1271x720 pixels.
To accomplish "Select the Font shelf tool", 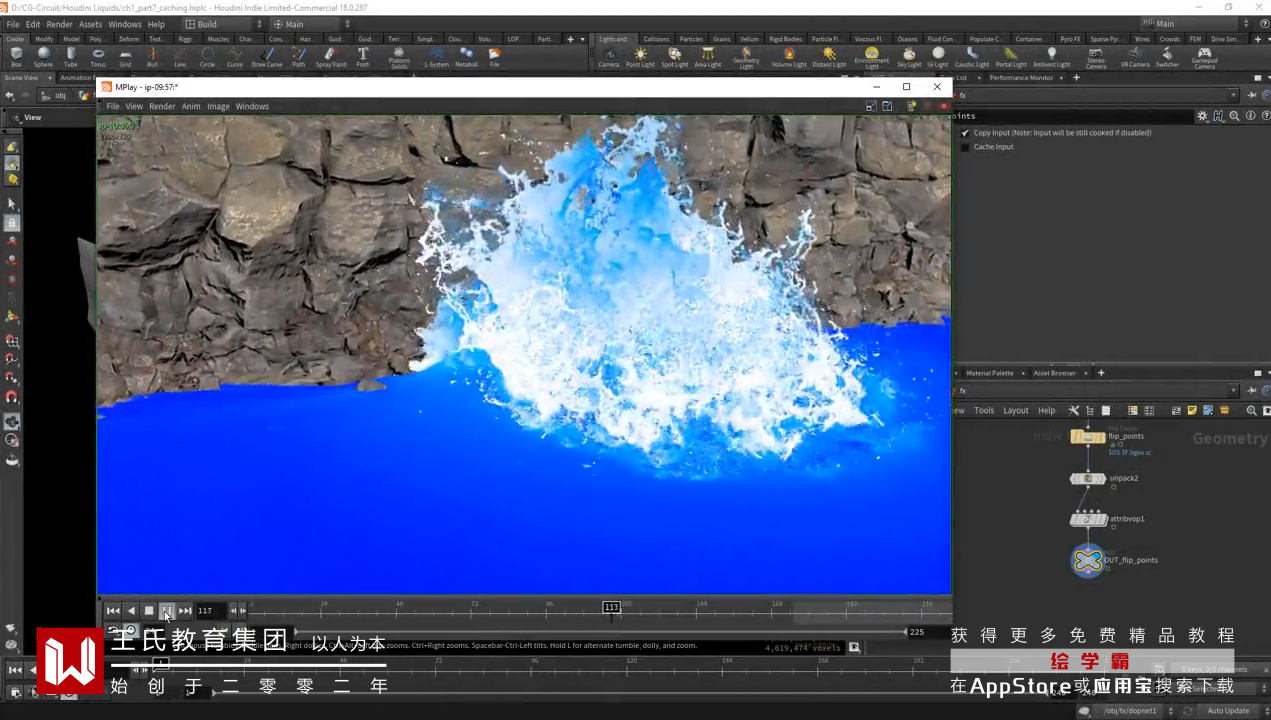I will [363, 57].
